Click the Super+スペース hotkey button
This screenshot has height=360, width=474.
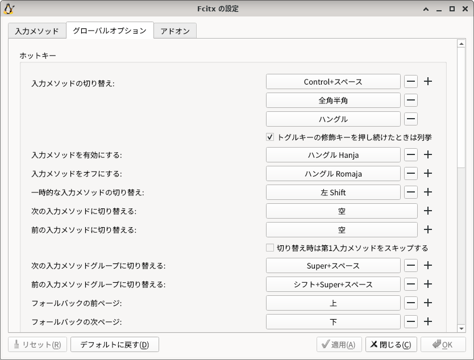(x=333, y=266)
